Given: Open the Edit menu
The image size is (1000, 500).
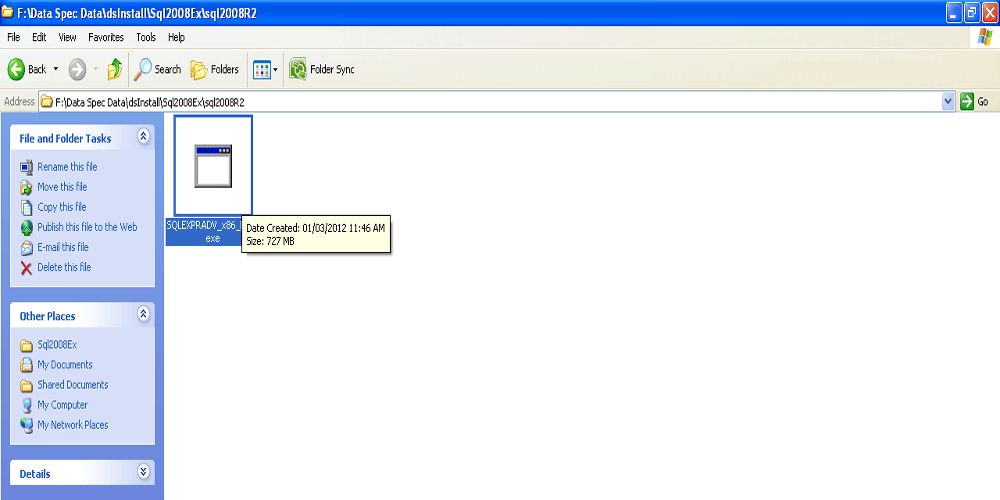Looking at the screenshot, I should pos(40,38).
